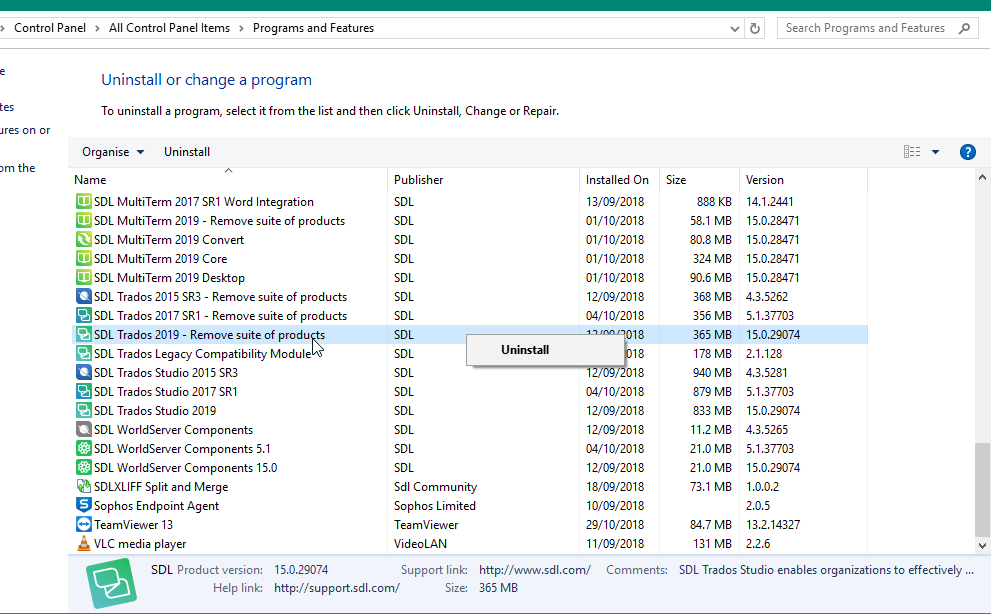991x614 pixels.
Task: Click the Sophos Limited publisher cell
Action: point(435,505)
